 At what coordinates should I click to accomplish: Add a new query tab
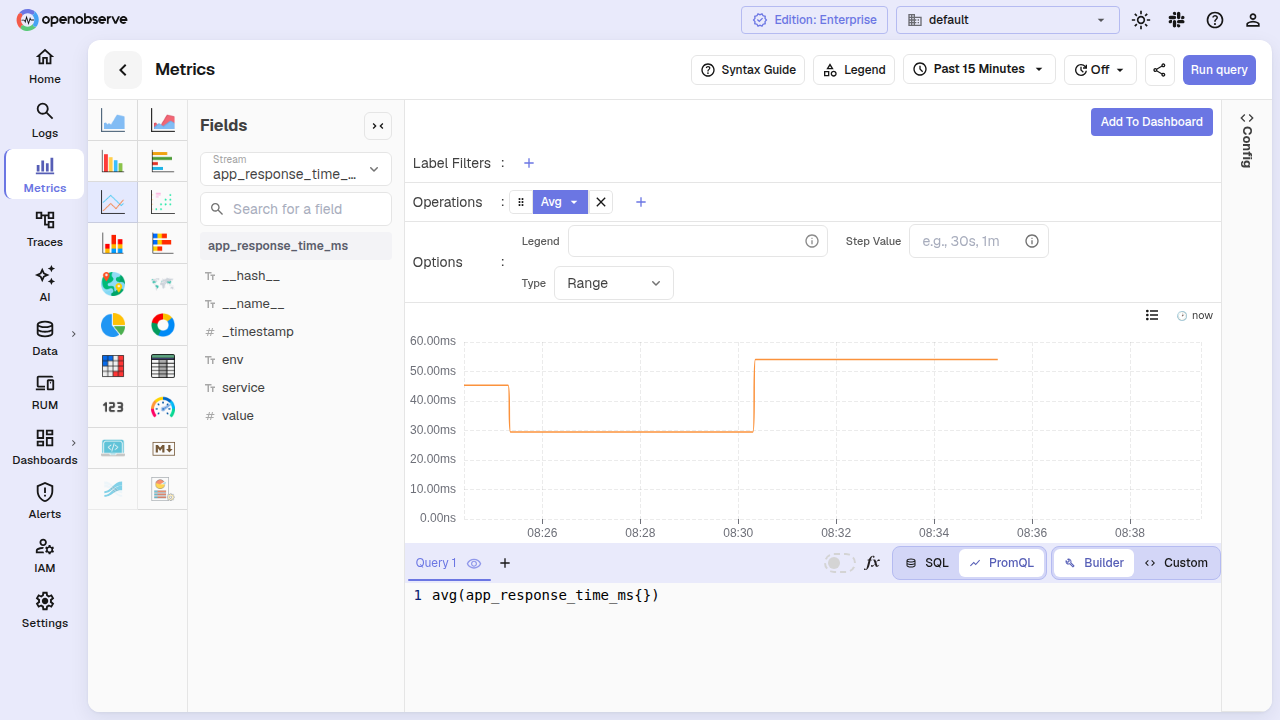tap(505, 563)
